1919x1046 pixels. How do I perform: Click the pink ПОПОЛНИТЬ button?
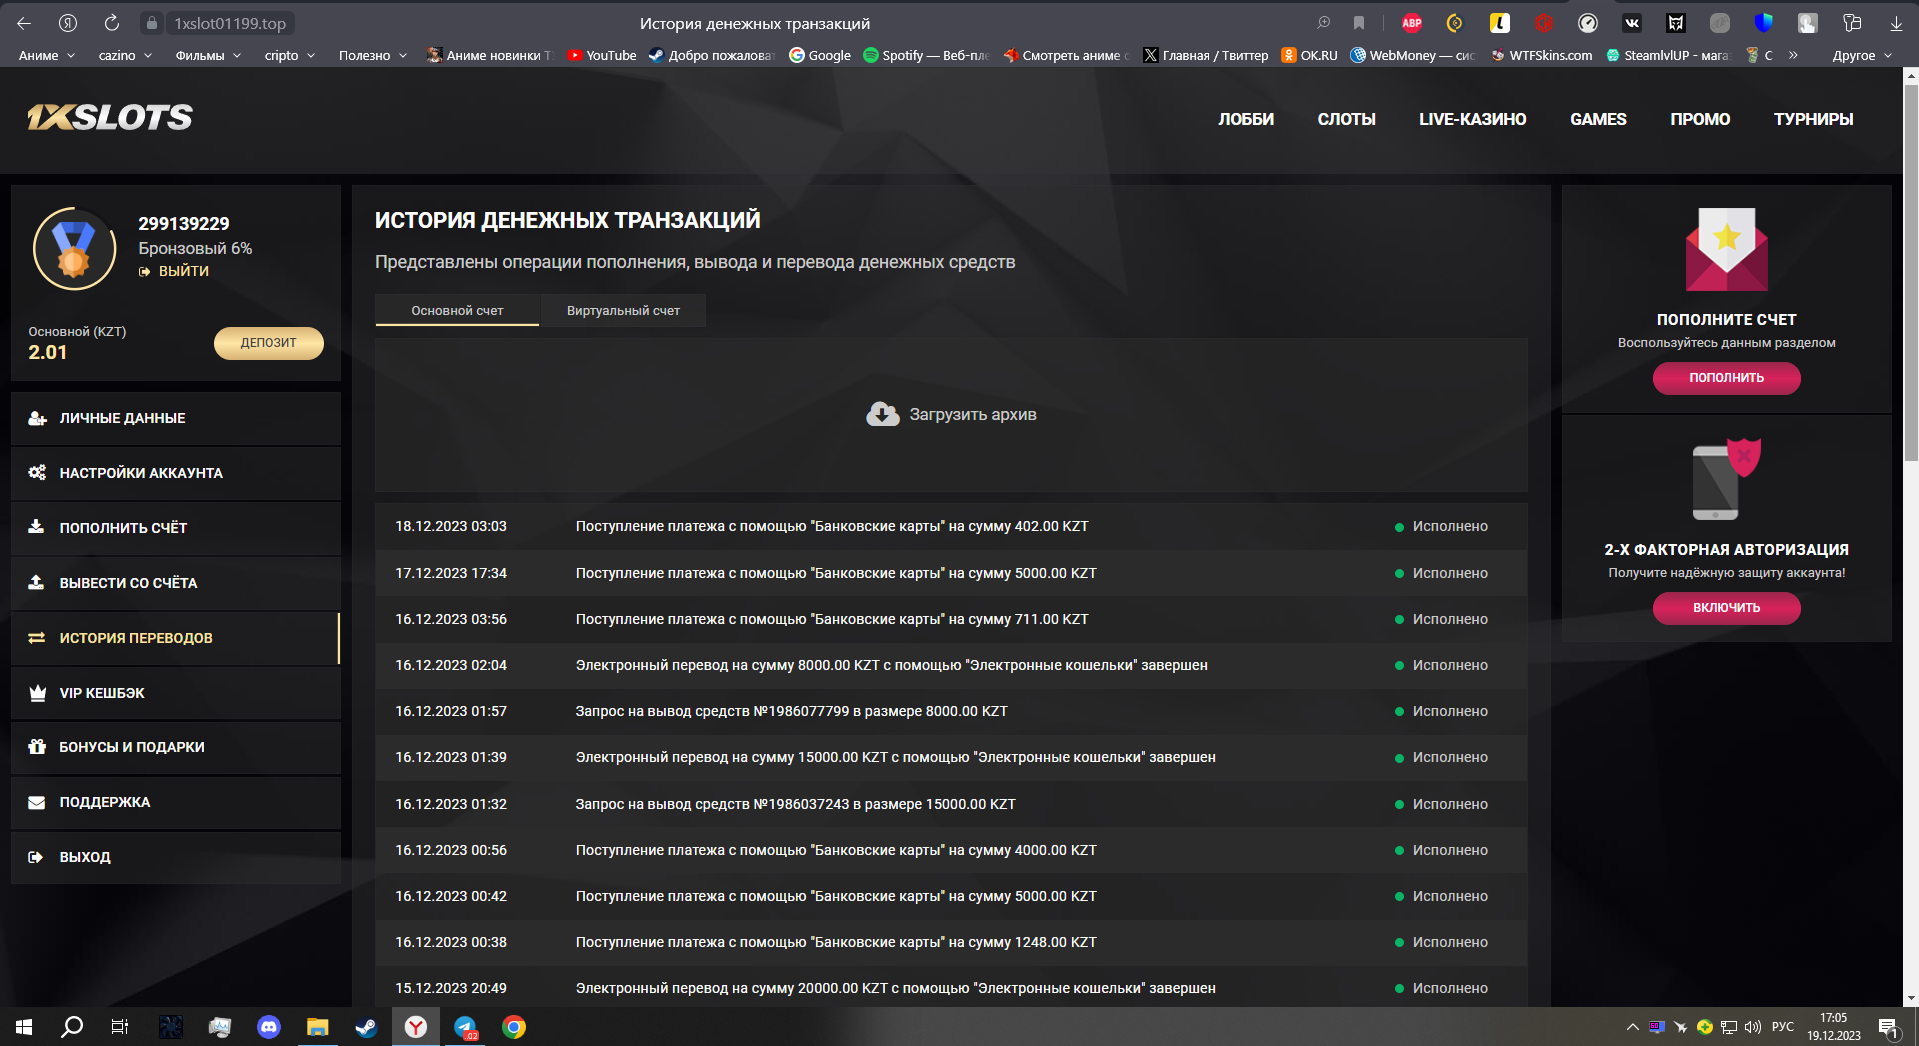(1726, 378)
